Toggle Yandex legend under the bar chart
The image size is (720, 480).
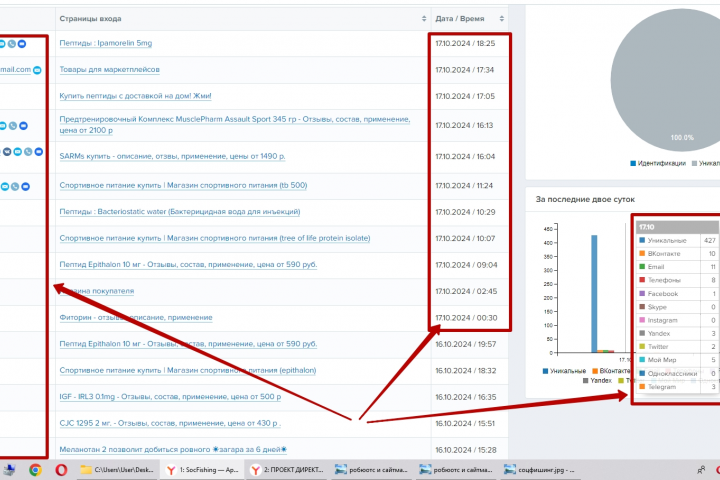click(597, 381)
